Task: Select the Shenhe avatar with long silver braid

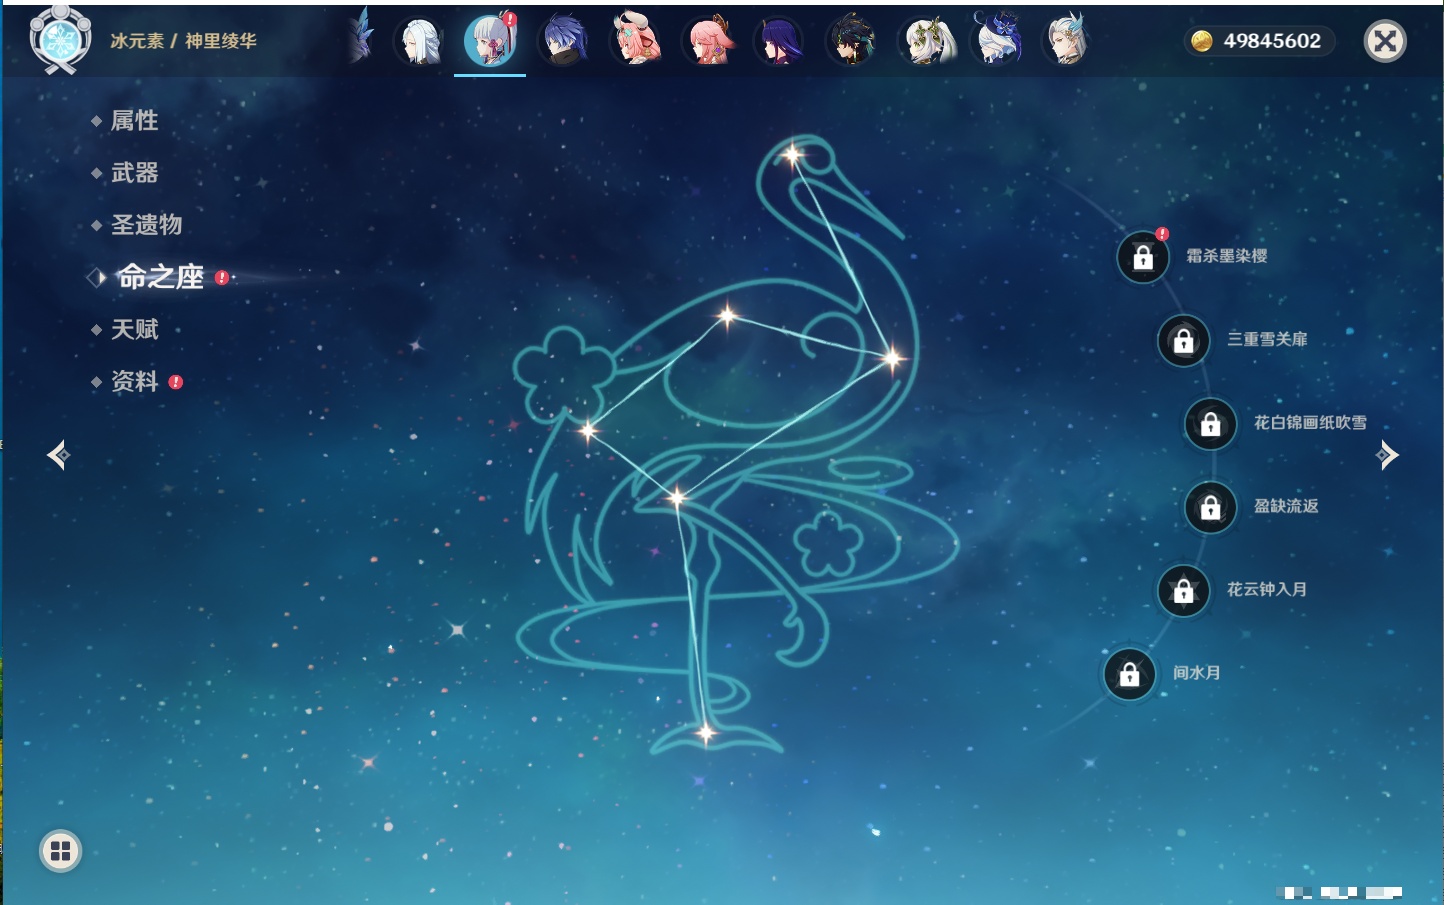Action: (419, 41)
